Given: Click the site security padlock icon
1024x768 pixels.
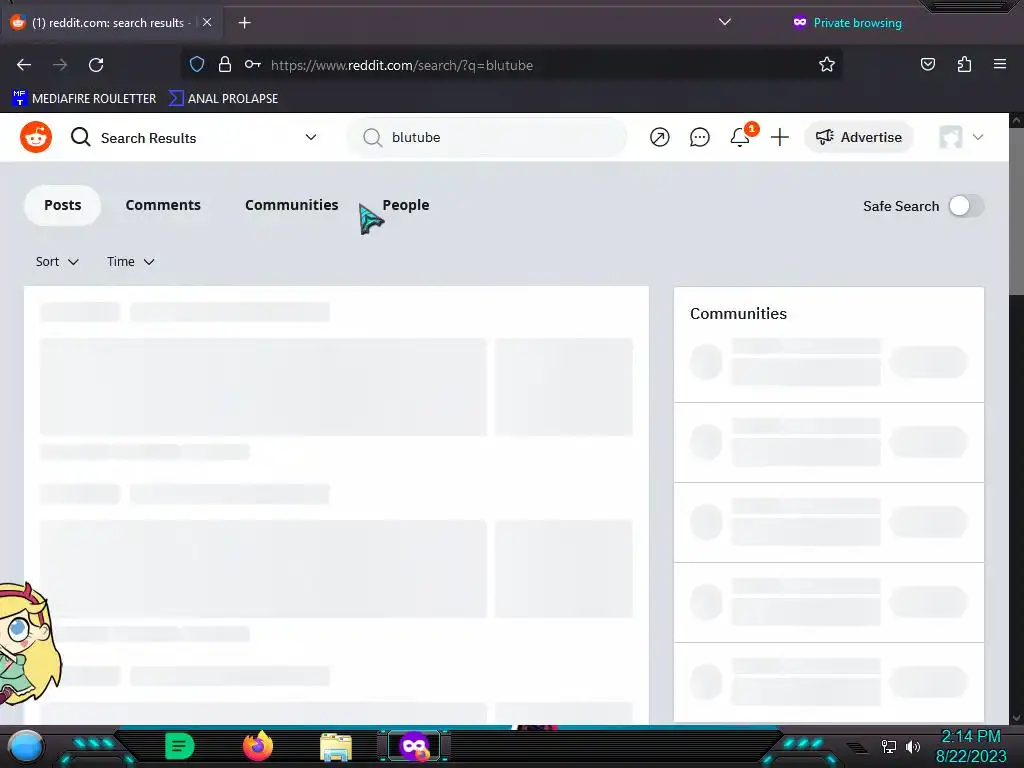Looking at the screenshot, I should [225, 65].
